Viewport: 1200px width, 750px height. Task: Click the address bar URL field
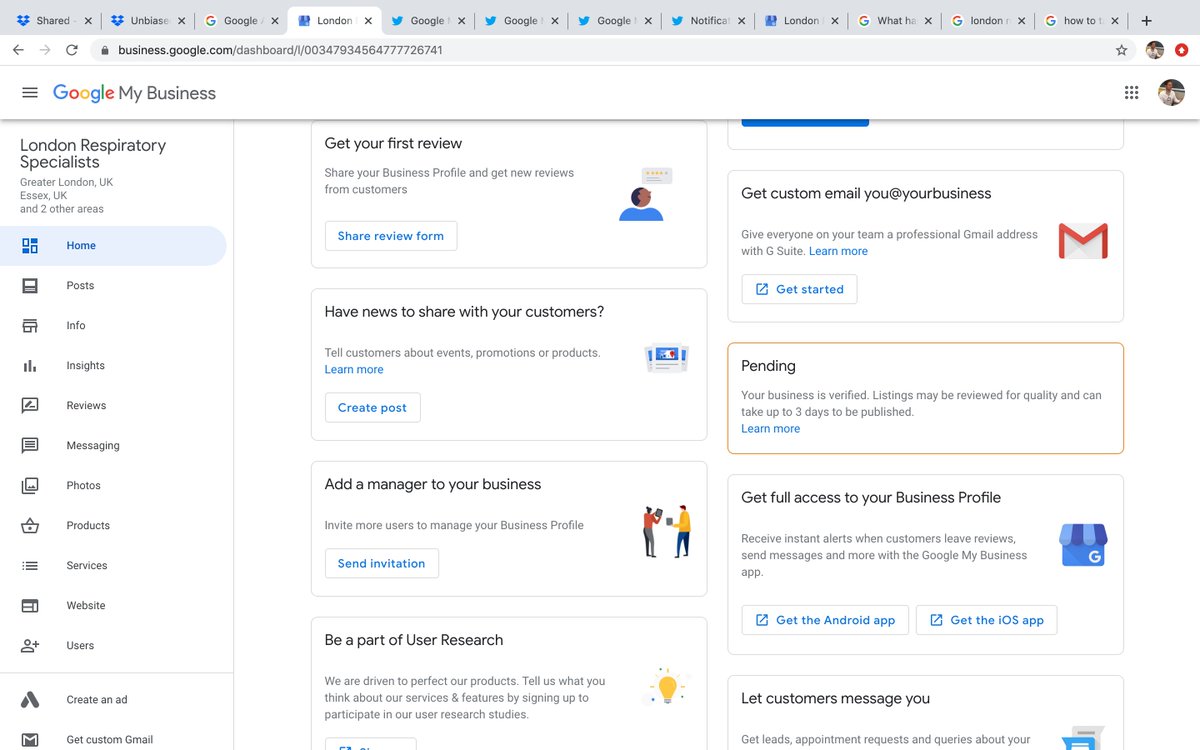pos(610,49)
